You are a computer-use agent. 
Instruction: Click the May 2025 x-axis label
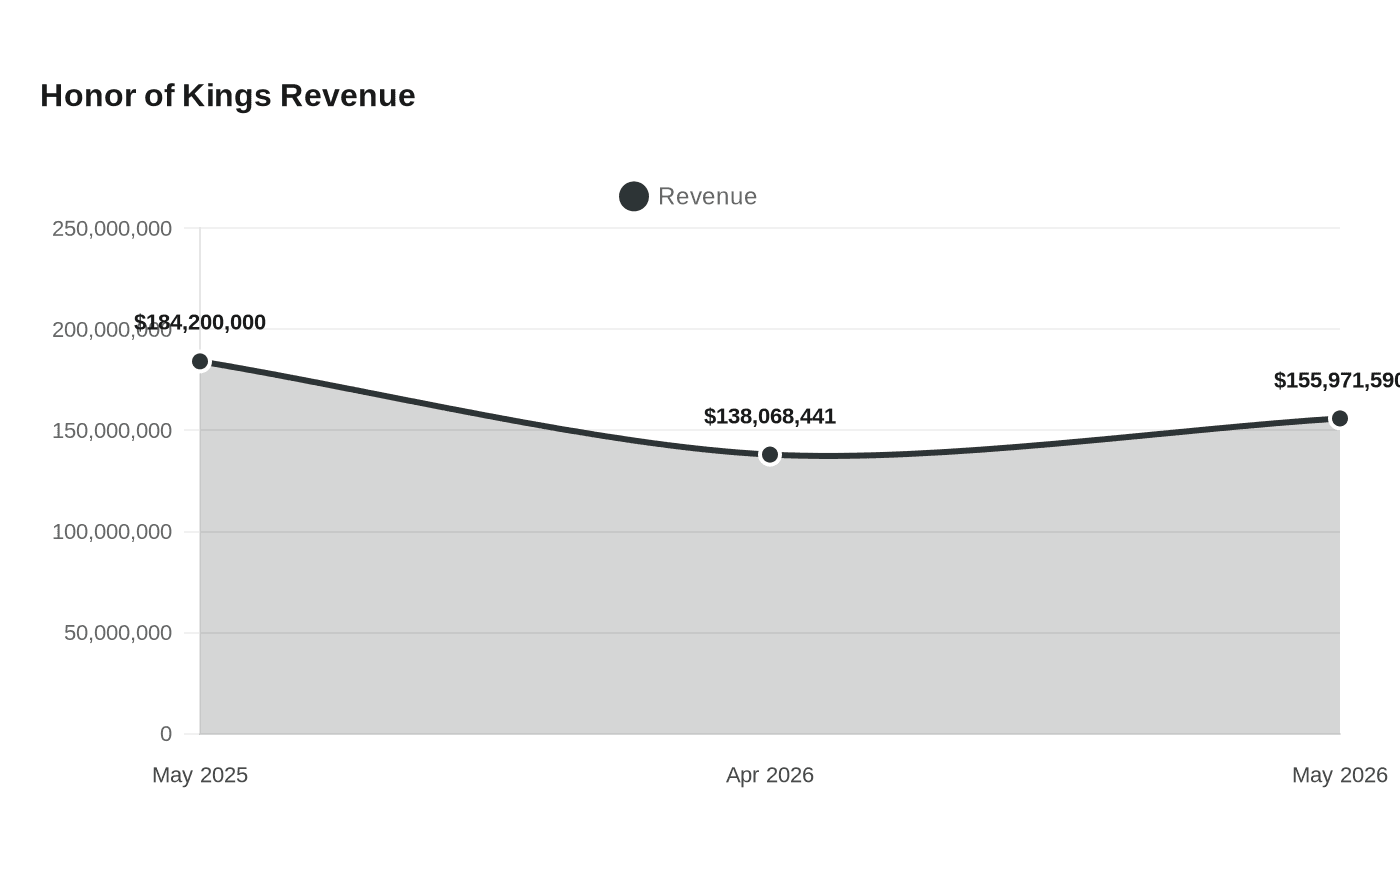coord(200,775)
